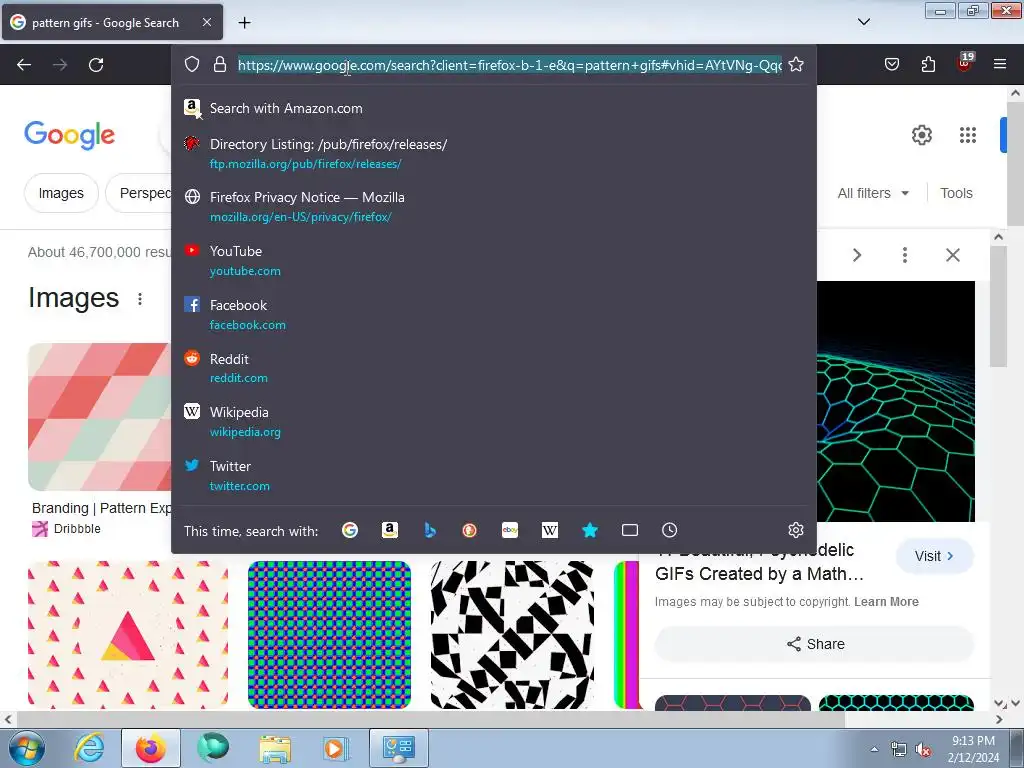Search history using the clock icon
This screenshot has height=768, width=1024.
669,530
